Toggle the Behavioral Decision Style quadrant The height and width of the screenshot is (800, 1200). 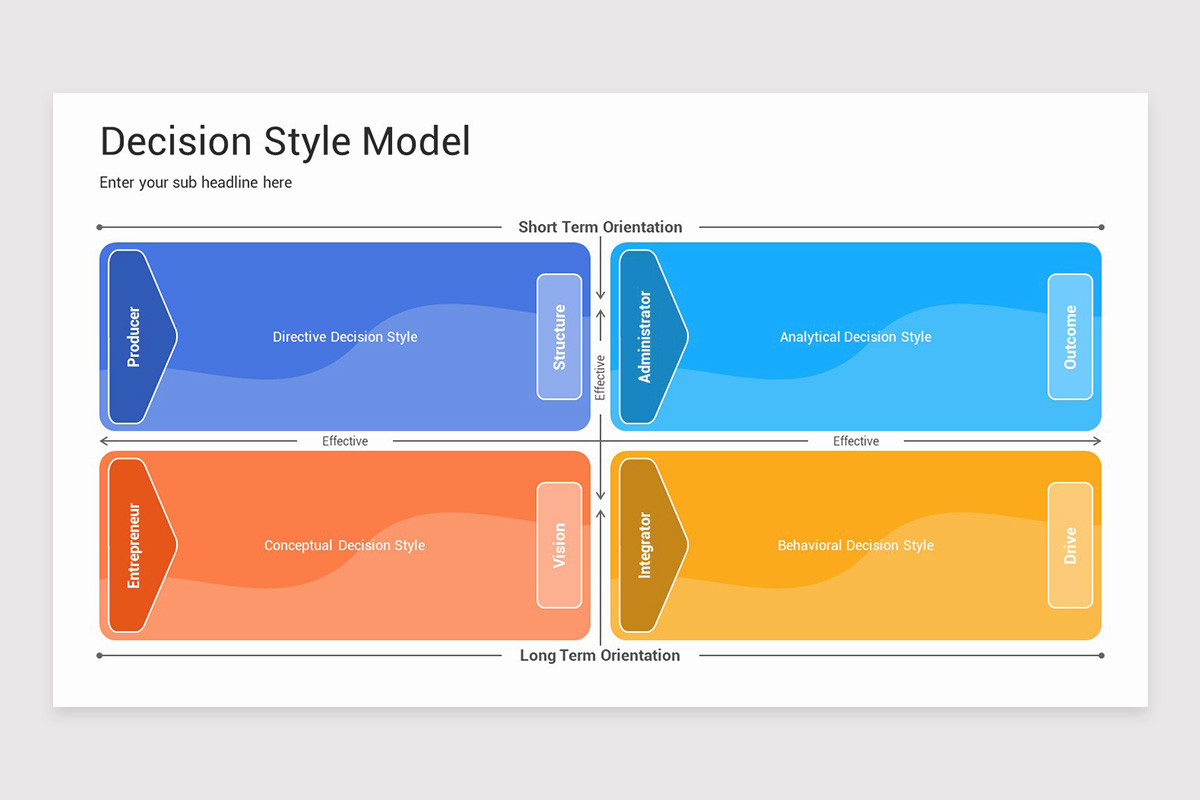tap(855, 546)
